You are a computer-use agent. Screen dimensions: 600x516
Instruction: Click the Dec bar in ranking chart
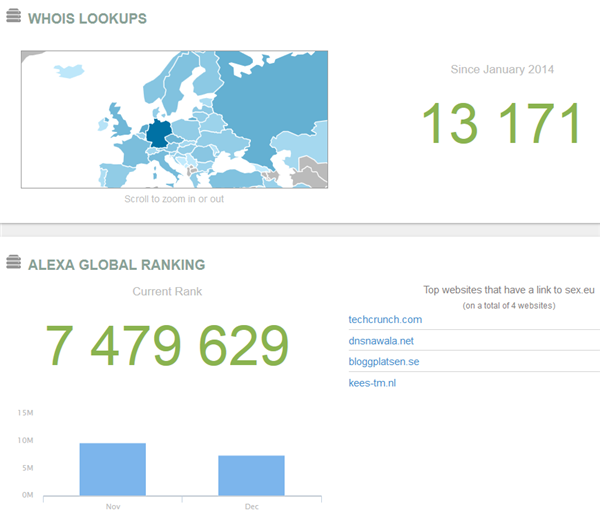coord(251,475)
